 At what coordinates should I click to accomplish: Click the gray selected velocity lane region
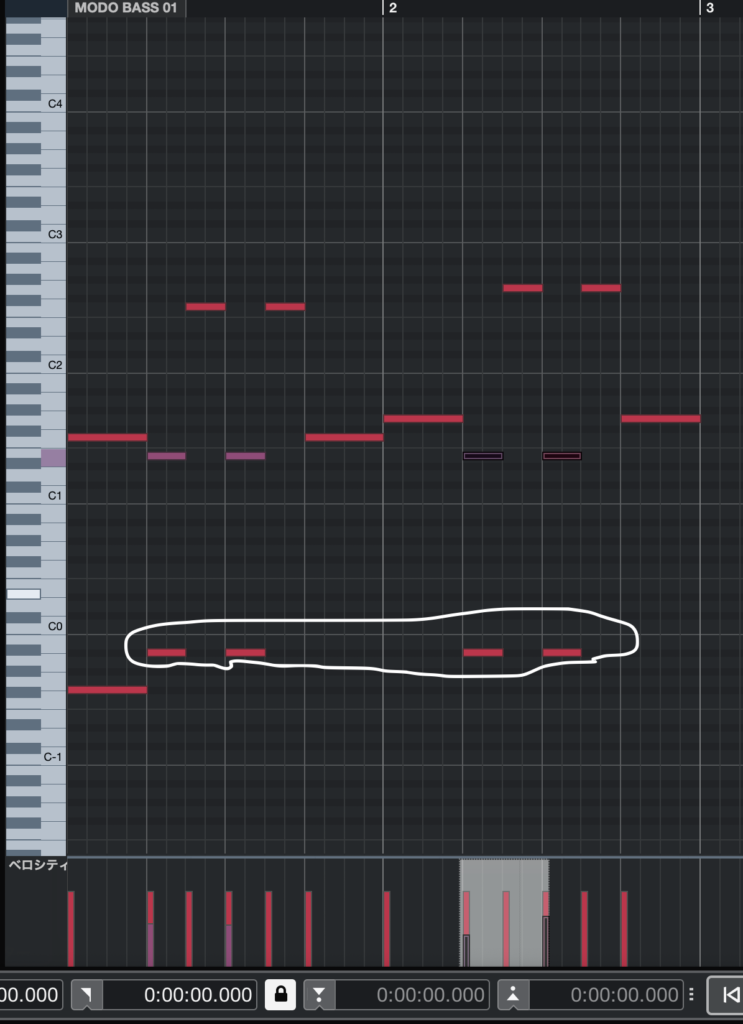(504, 912)
